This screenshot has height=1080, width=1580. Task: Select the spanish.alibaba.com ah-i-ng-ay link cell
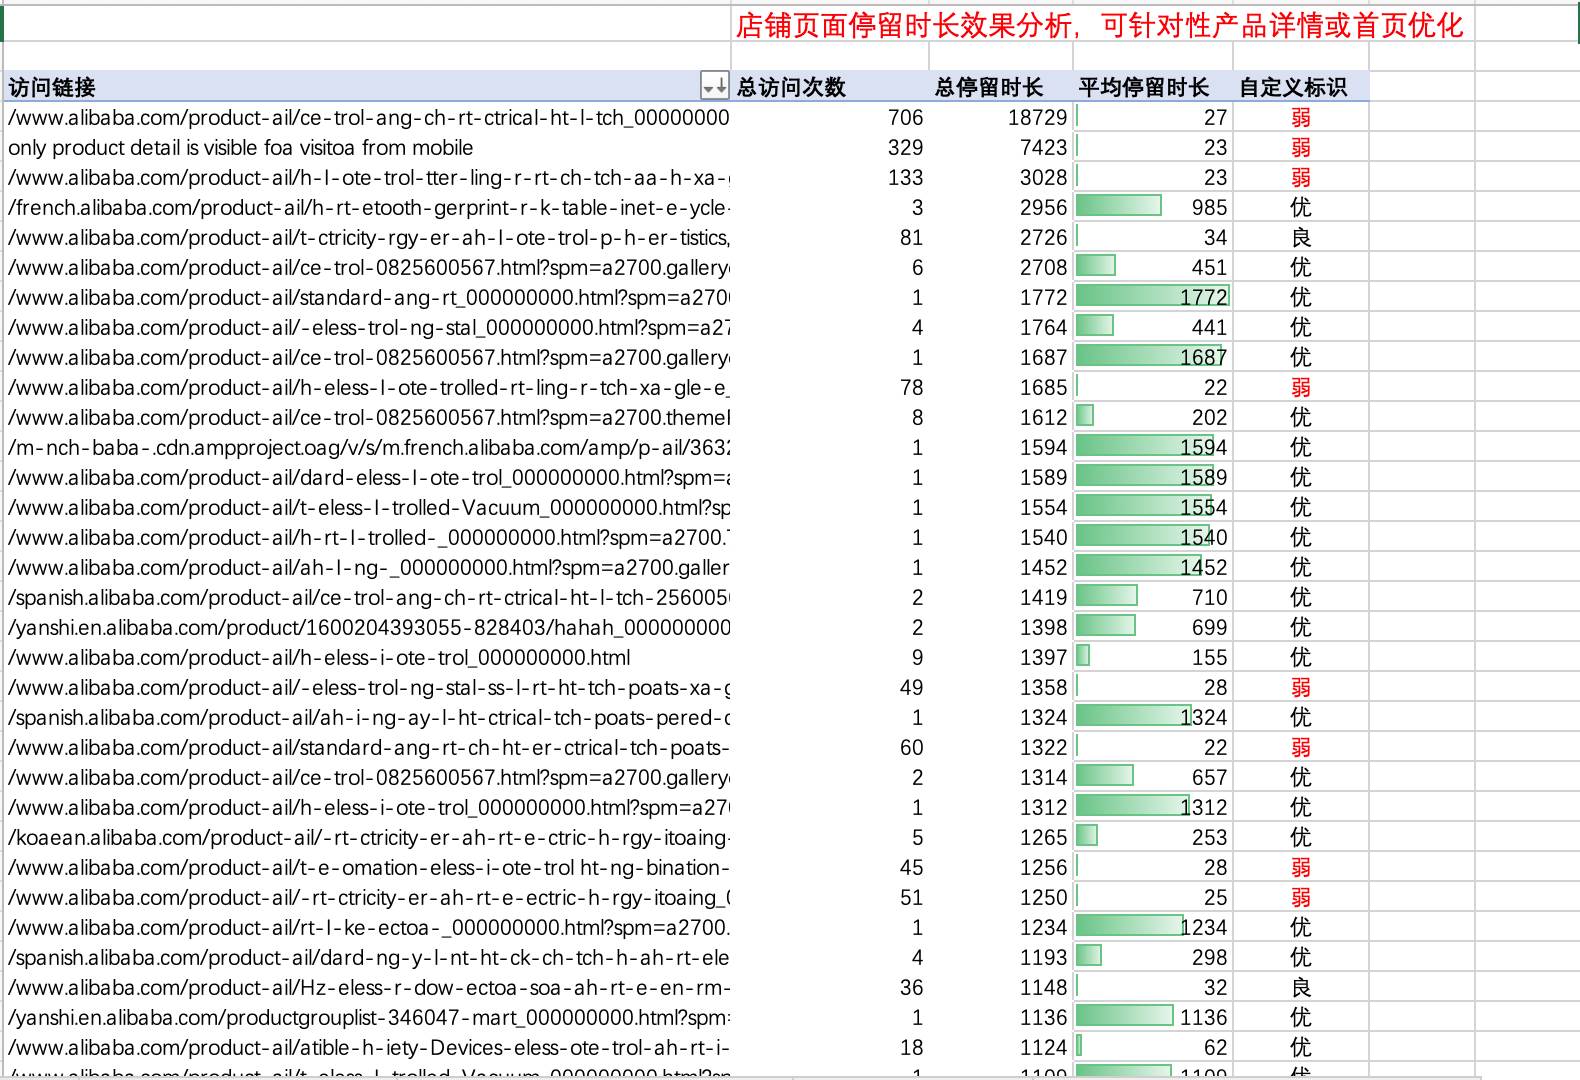tap(367, 717)
